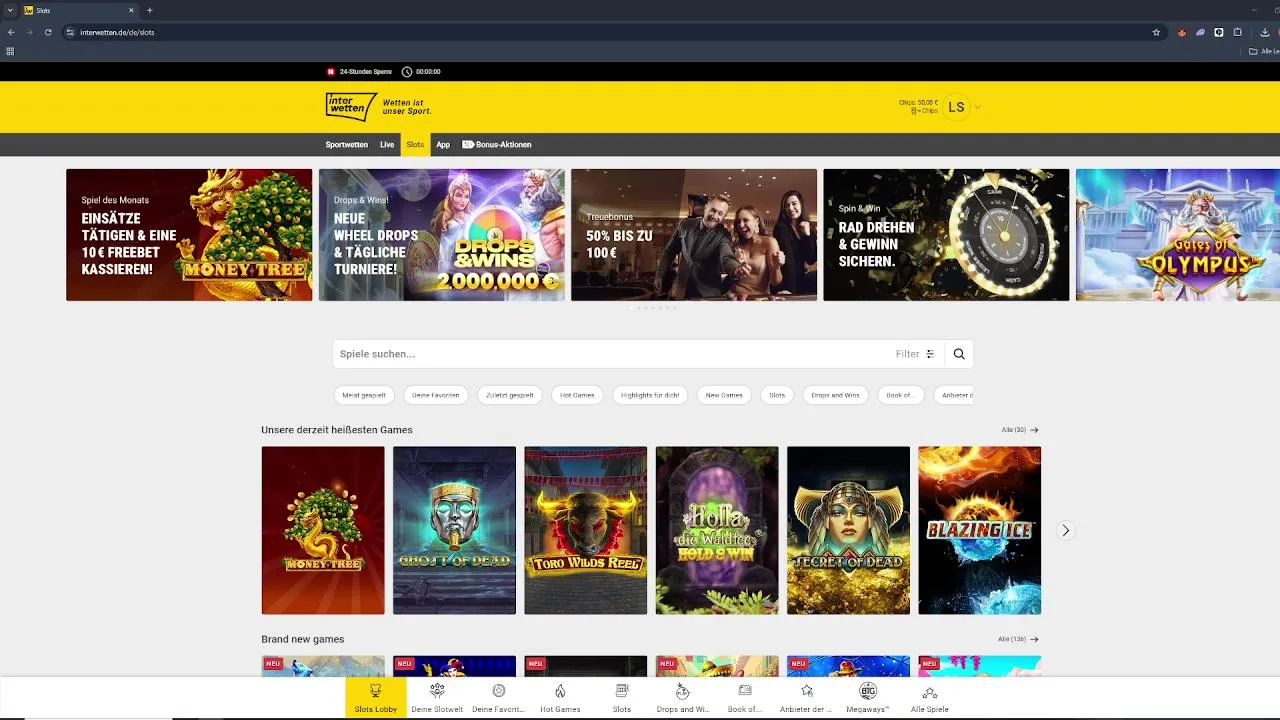The width and height of the screenshot is (1280, 720).
Task: Open the Drops & Wins promotion banner
Action: pyautogui.click(x=441, y=235)
